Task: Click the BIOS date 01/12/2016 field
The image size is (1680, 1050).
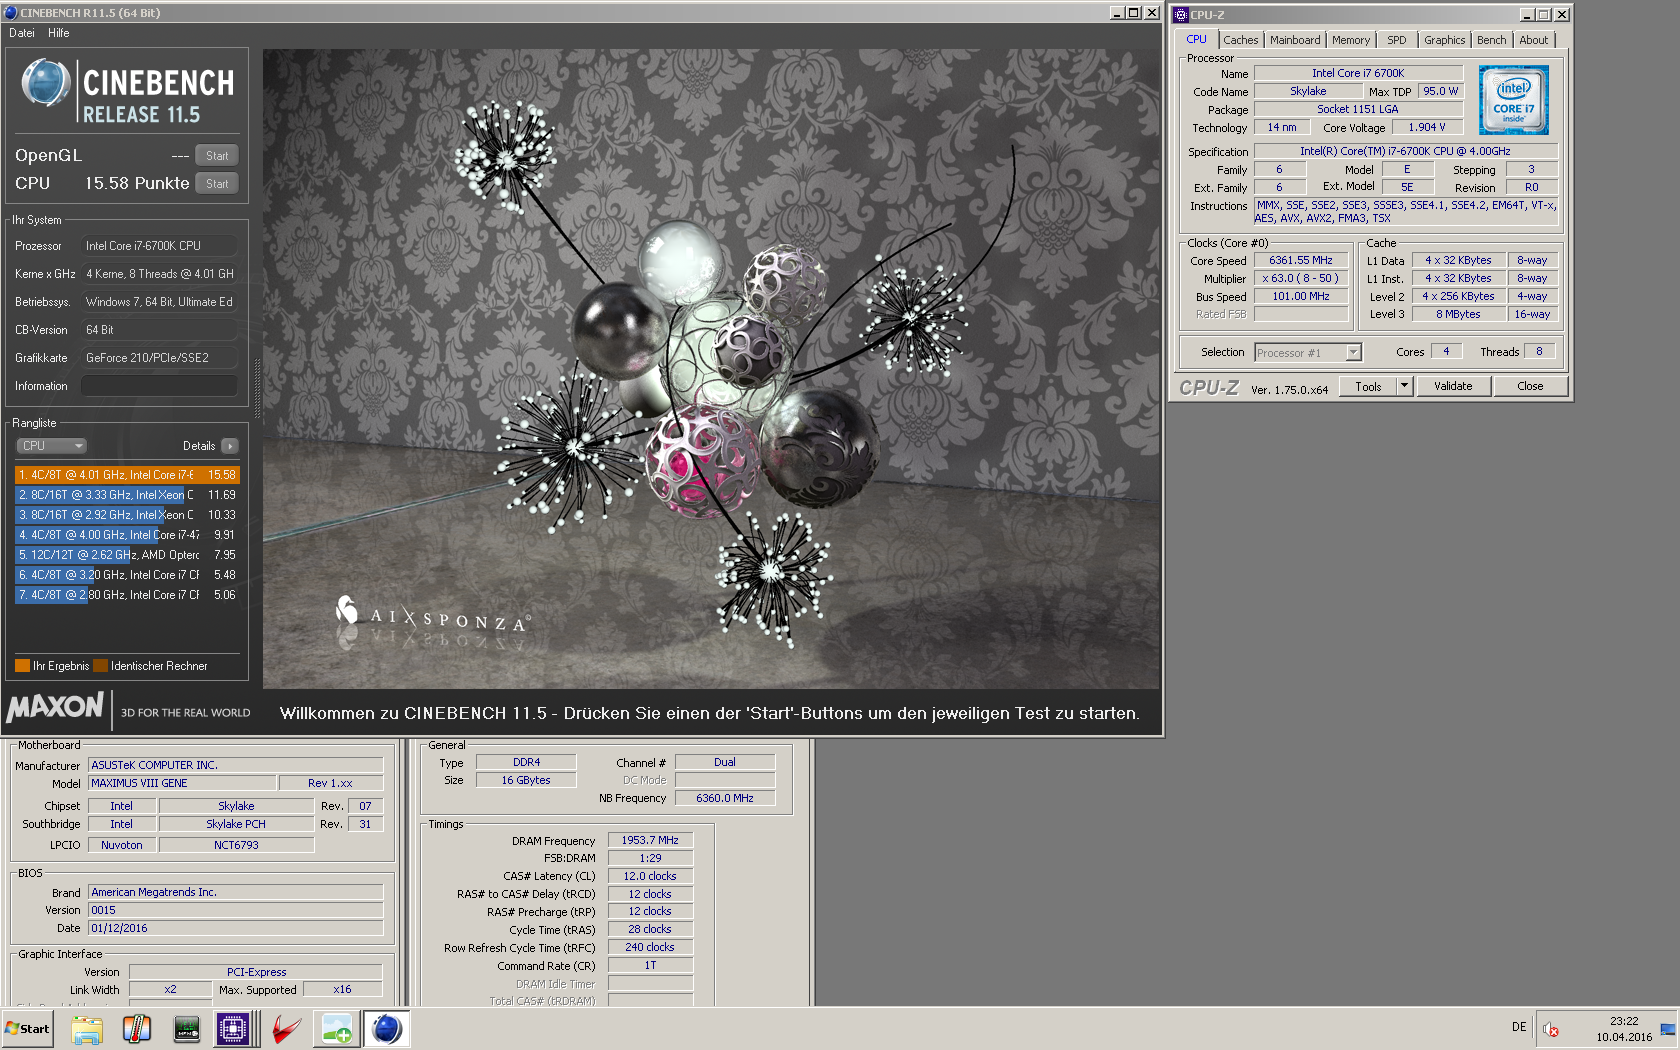Action: [x=235, y=928]
